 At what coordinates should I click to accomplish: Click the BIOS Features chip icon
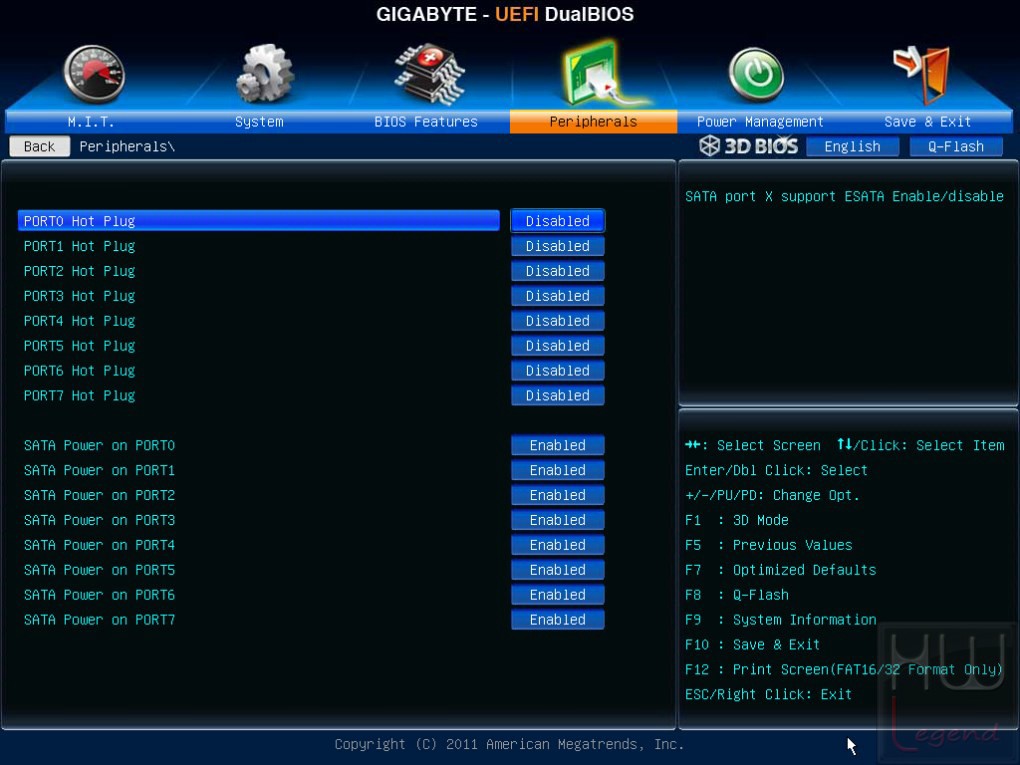point(429,74)
